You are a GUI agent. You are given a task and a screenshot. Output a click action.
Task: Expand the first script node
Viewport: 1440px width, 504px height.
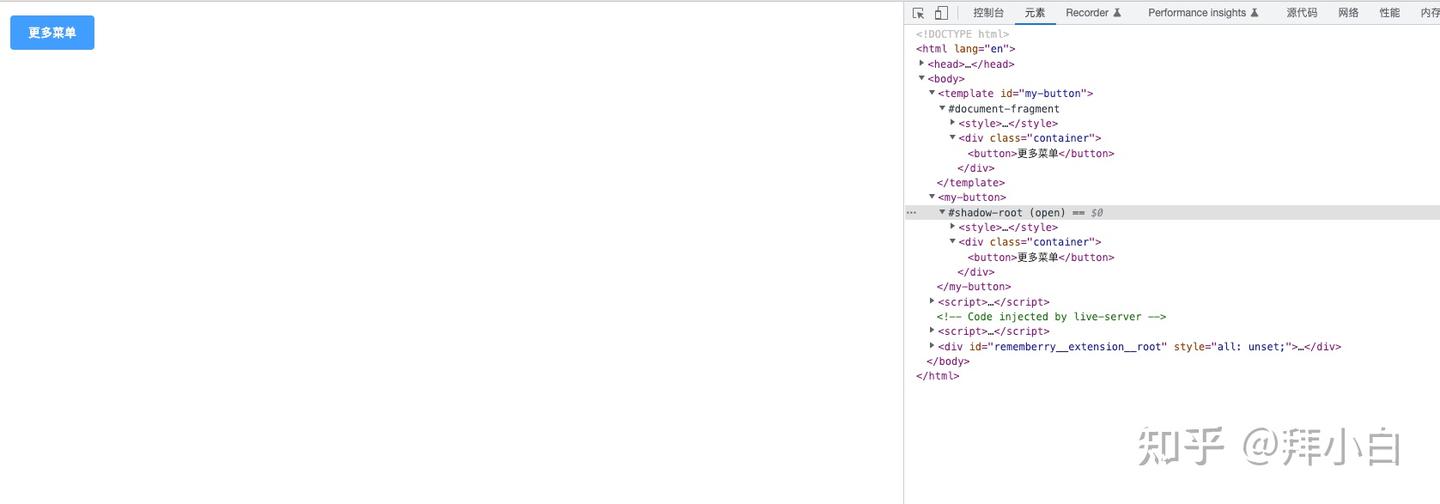pyautogui.click(x=932, y=301)
